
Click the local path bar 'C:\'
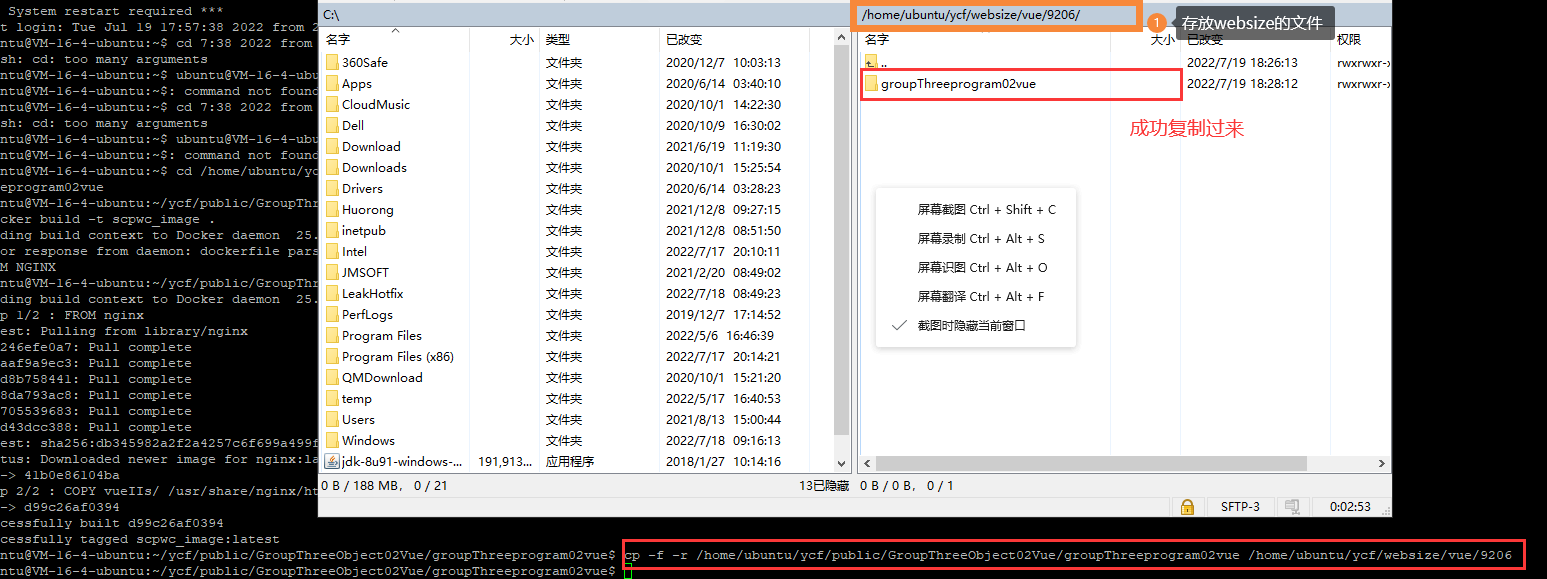tap(584, 15)
